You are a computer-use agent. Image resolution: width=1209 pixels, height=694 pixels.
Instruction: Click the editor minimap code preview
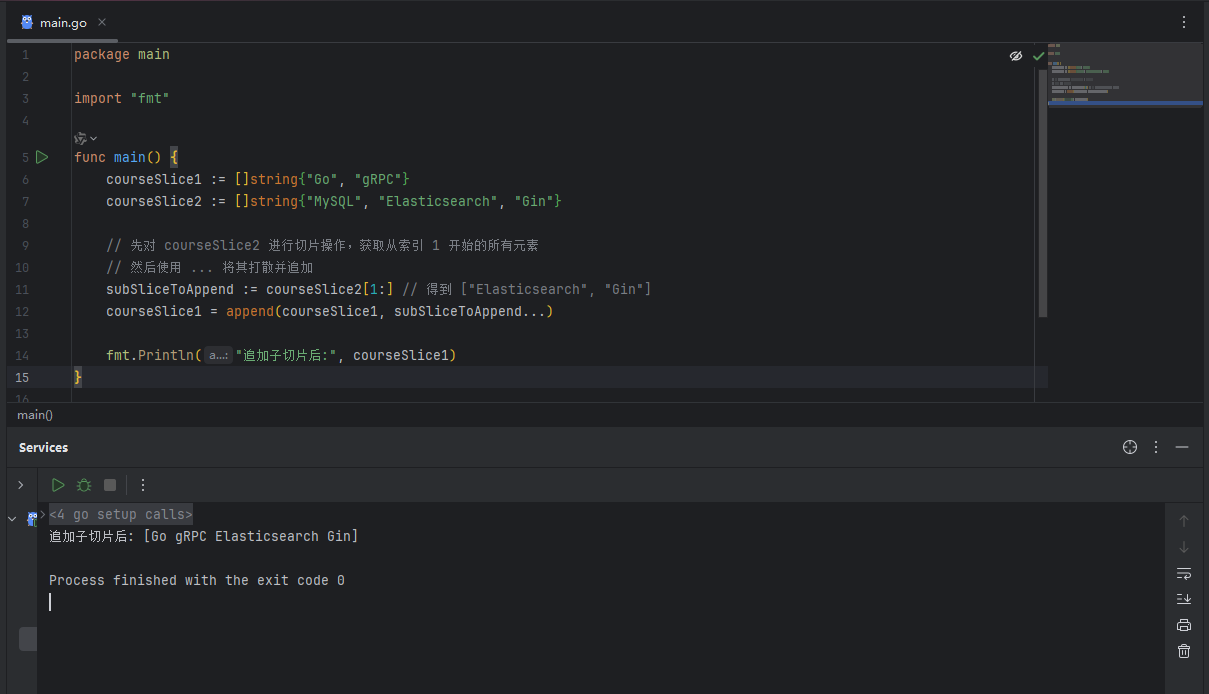coord(1125,74)
